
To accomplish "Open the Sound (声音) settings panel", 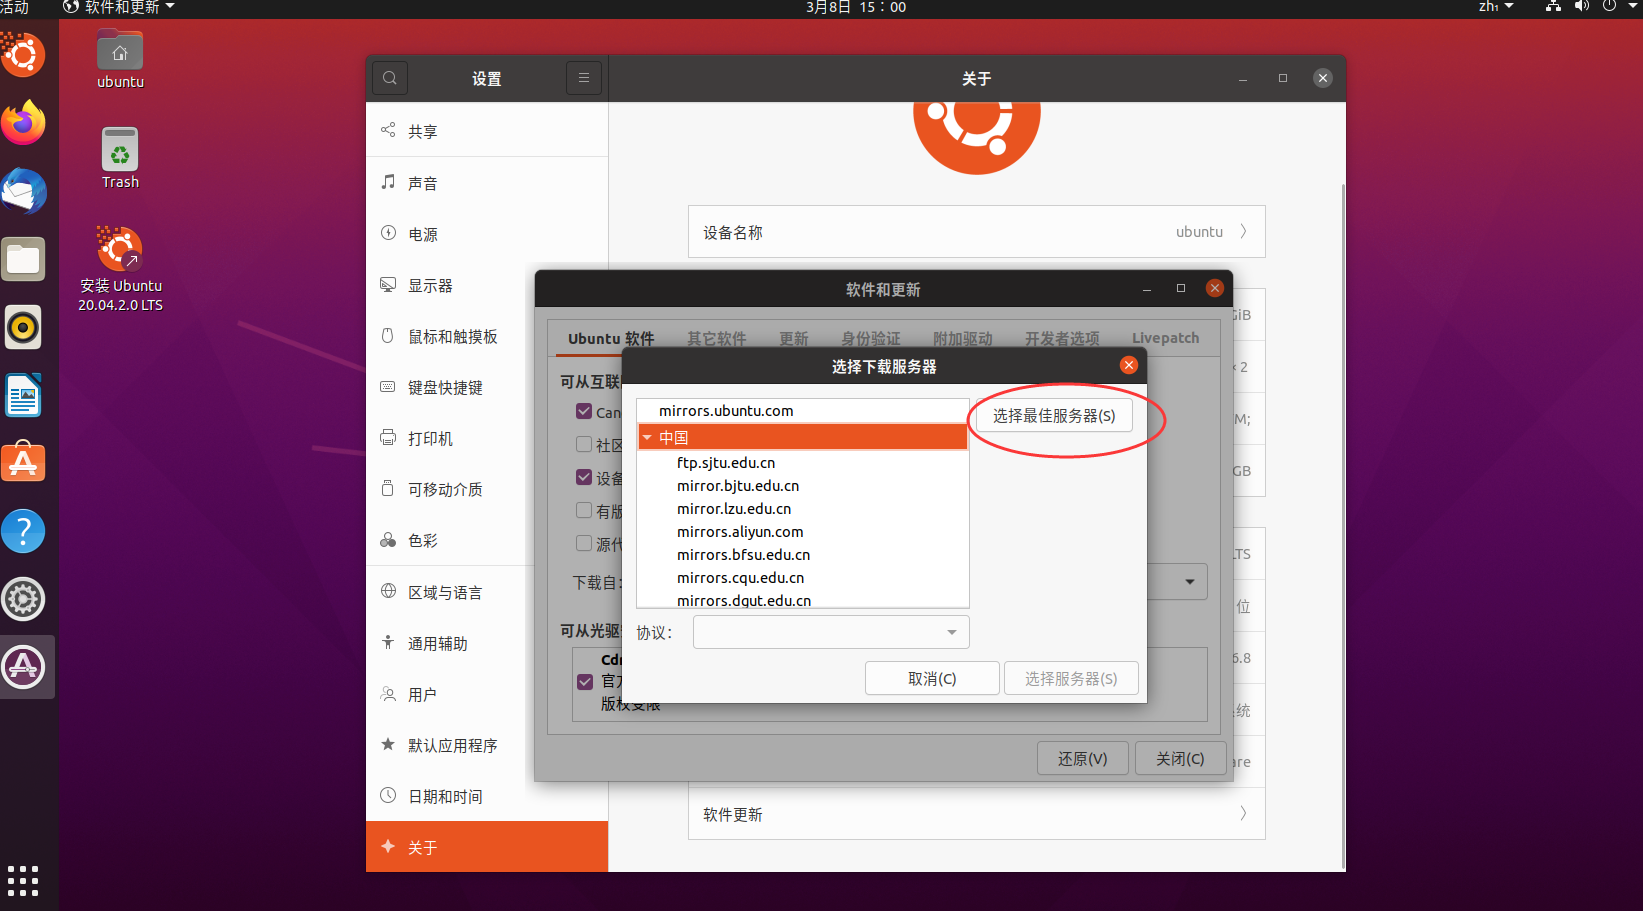I will pos(487,183).
